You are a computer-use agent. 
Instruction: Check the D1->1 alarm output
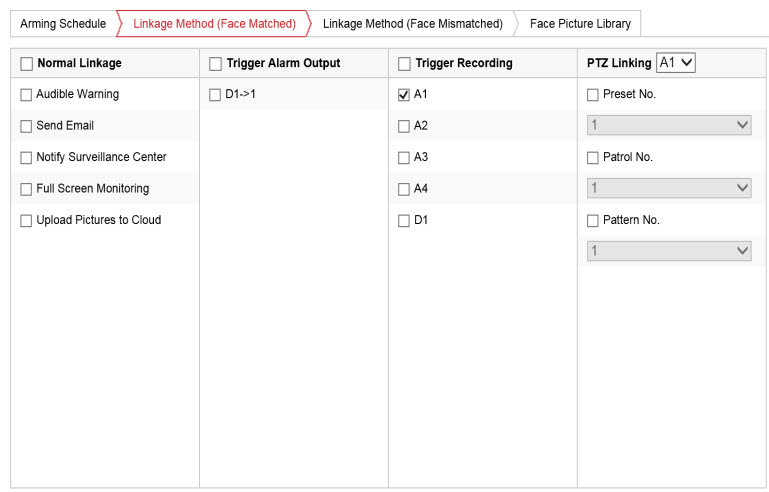(x=215, y=95)
